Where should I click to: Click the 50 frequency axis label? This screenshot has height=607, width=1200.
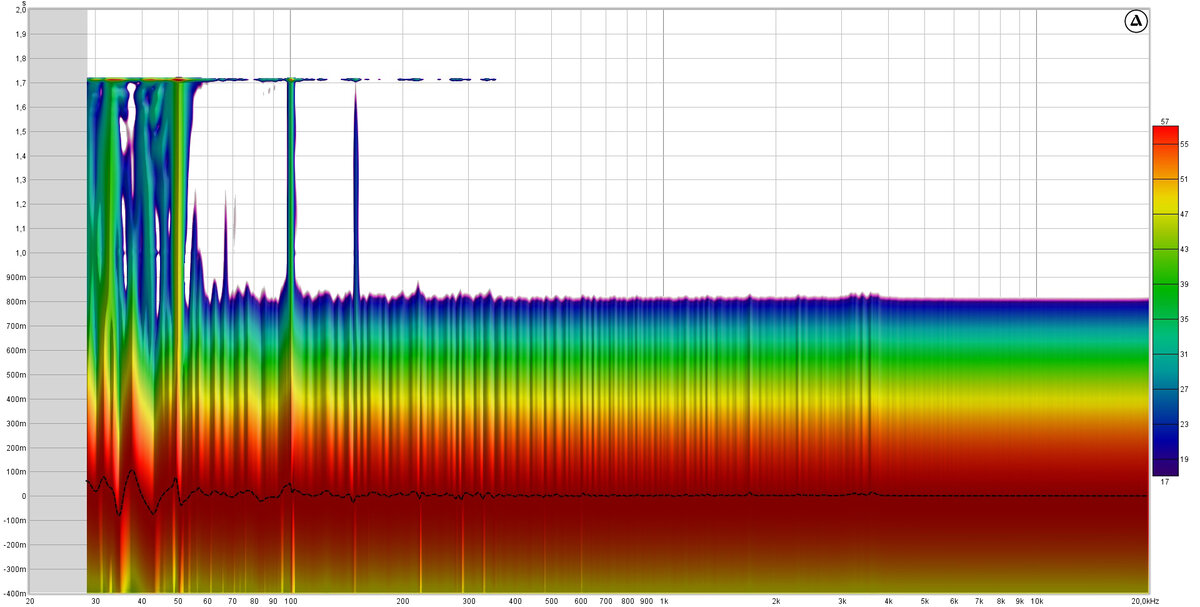tap(178, 601)
